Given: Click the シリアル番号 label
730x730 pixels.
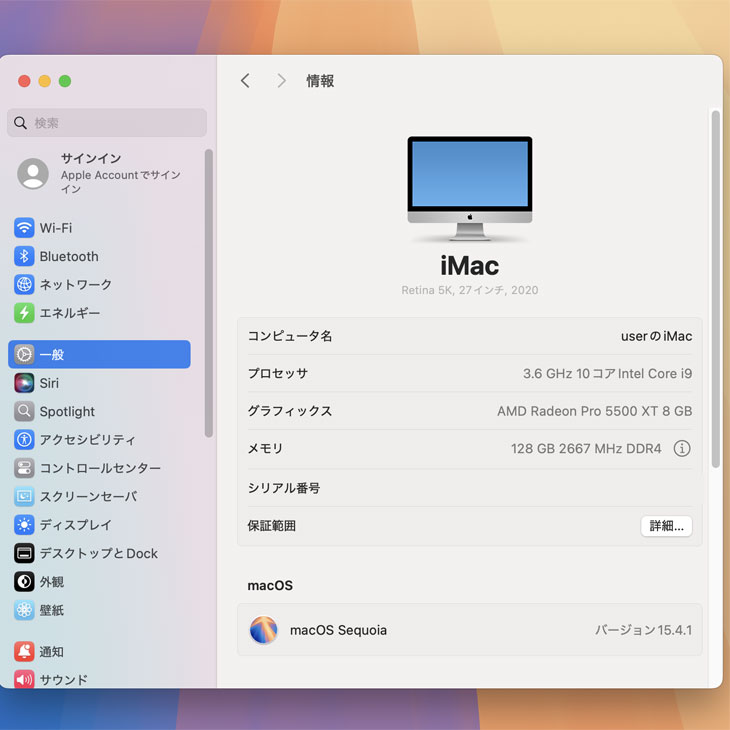Looking at the screenshot, I should [x=284, y=488].
